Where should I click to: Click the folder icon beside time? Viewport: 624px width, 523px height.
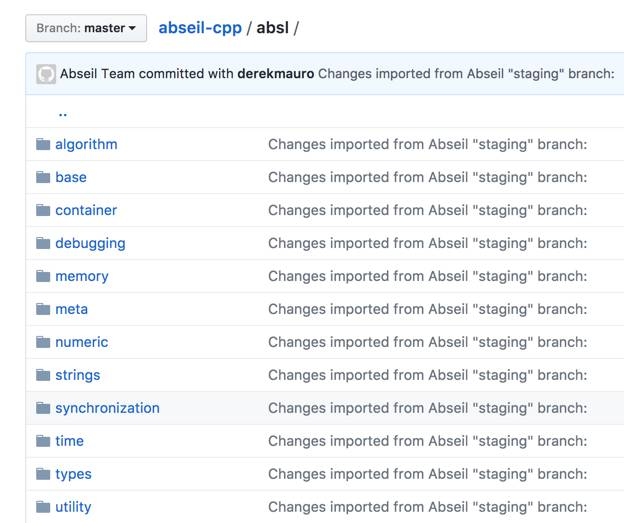(x=43, y=441)
